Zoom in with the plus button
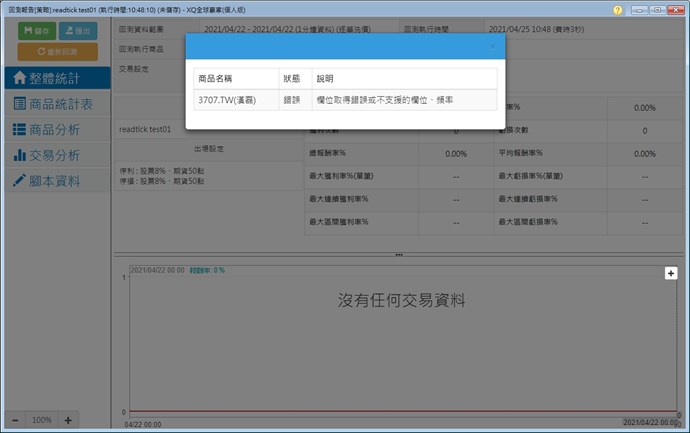Screen dimensions: 690x433 68,420
